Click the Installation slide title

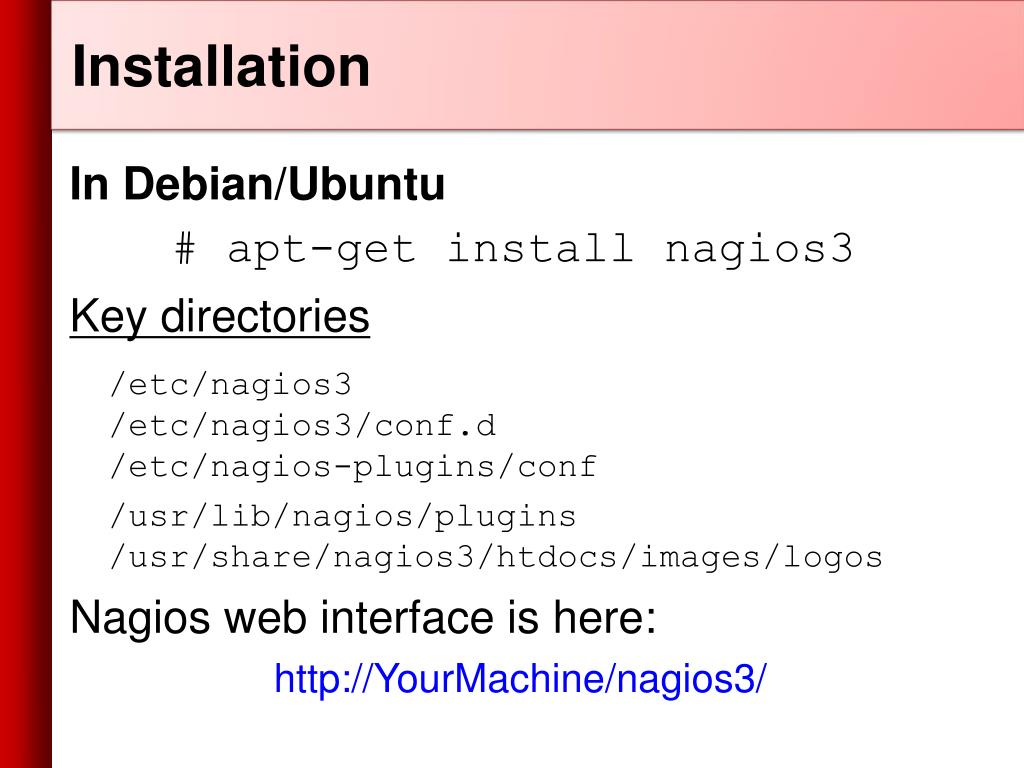pos(221,66)
